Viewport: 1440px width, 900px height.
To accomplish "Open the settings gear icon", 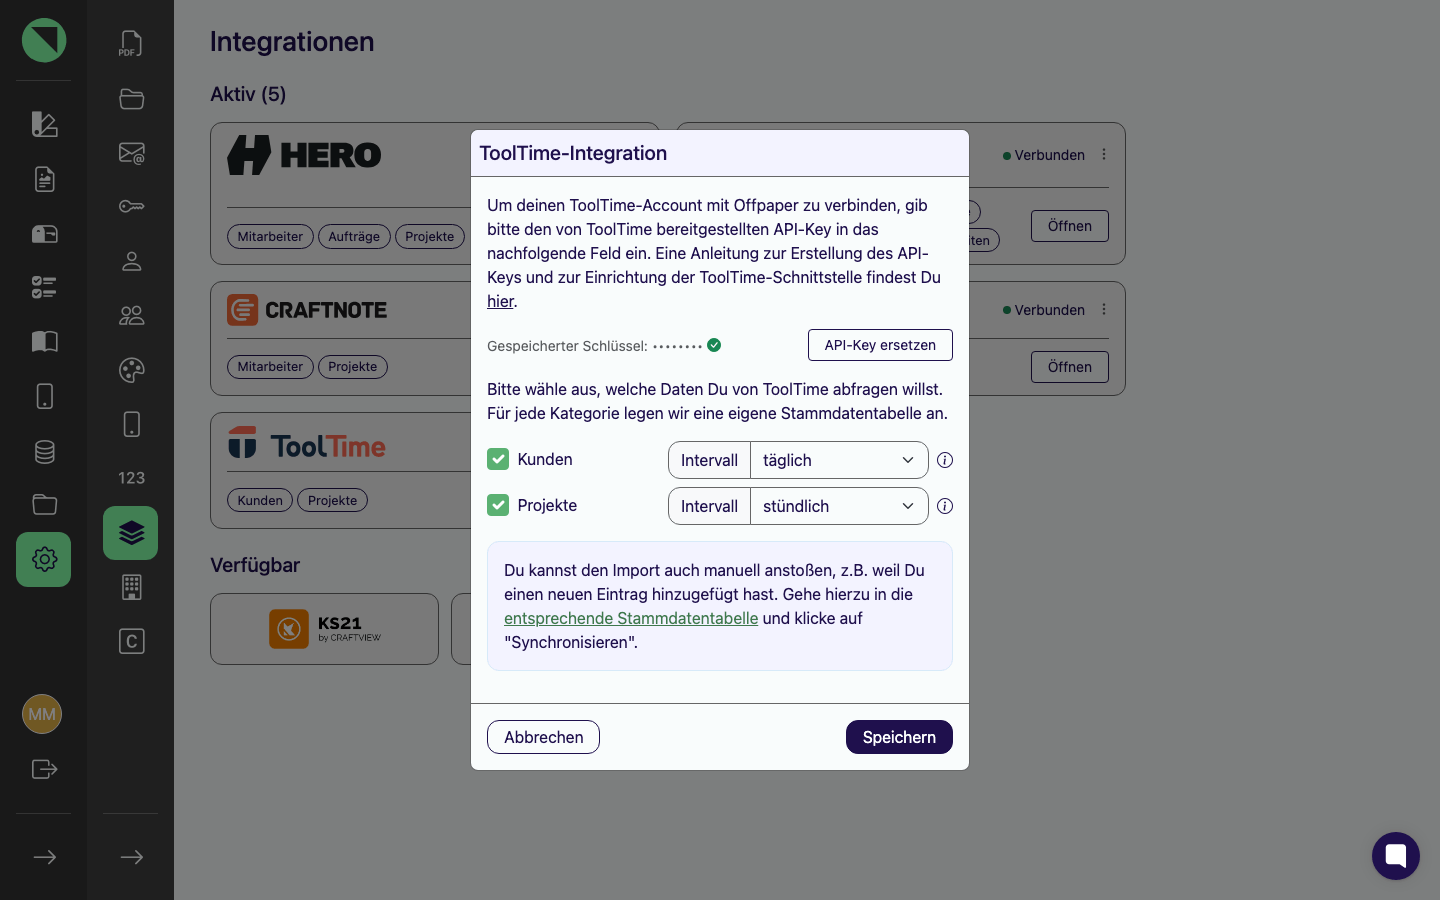I will coord(44,559).
